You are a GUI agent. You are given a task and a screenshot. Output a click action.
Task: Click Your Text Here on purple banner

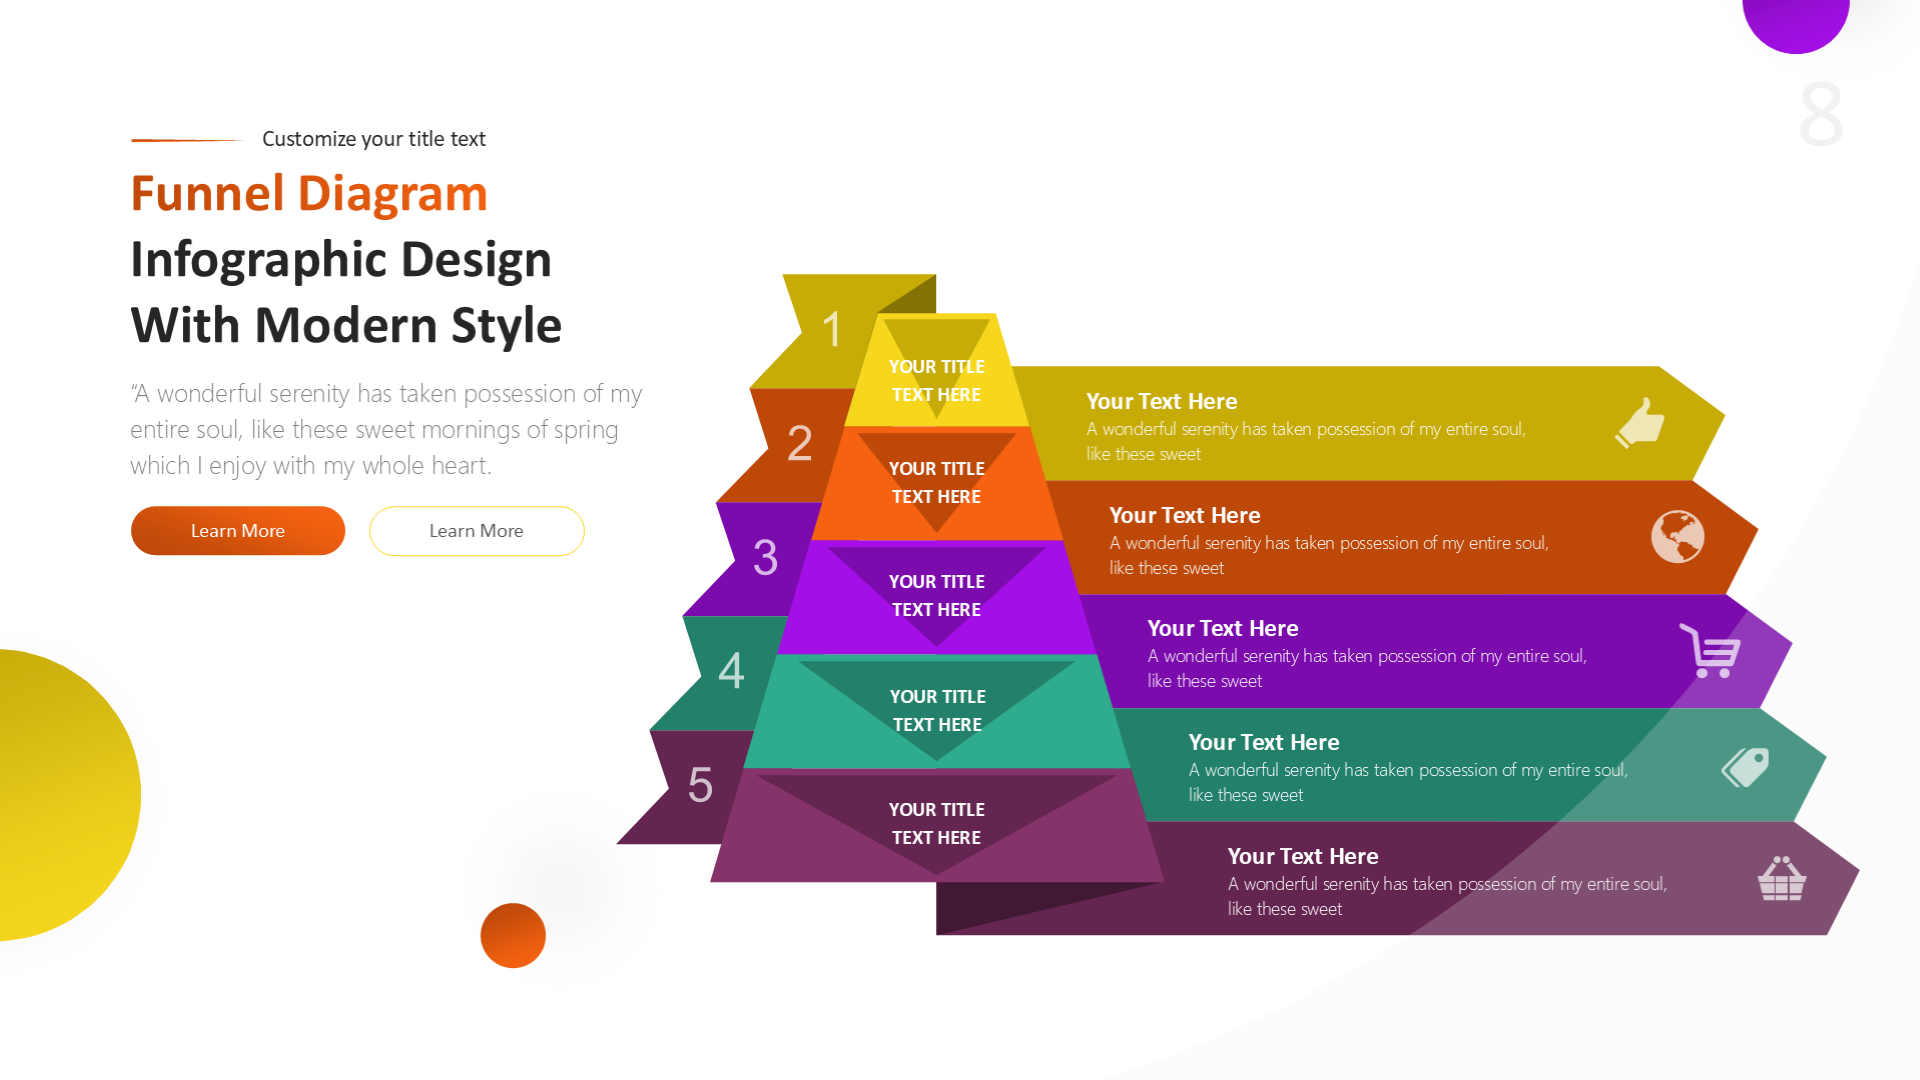tap(1222, 628)
